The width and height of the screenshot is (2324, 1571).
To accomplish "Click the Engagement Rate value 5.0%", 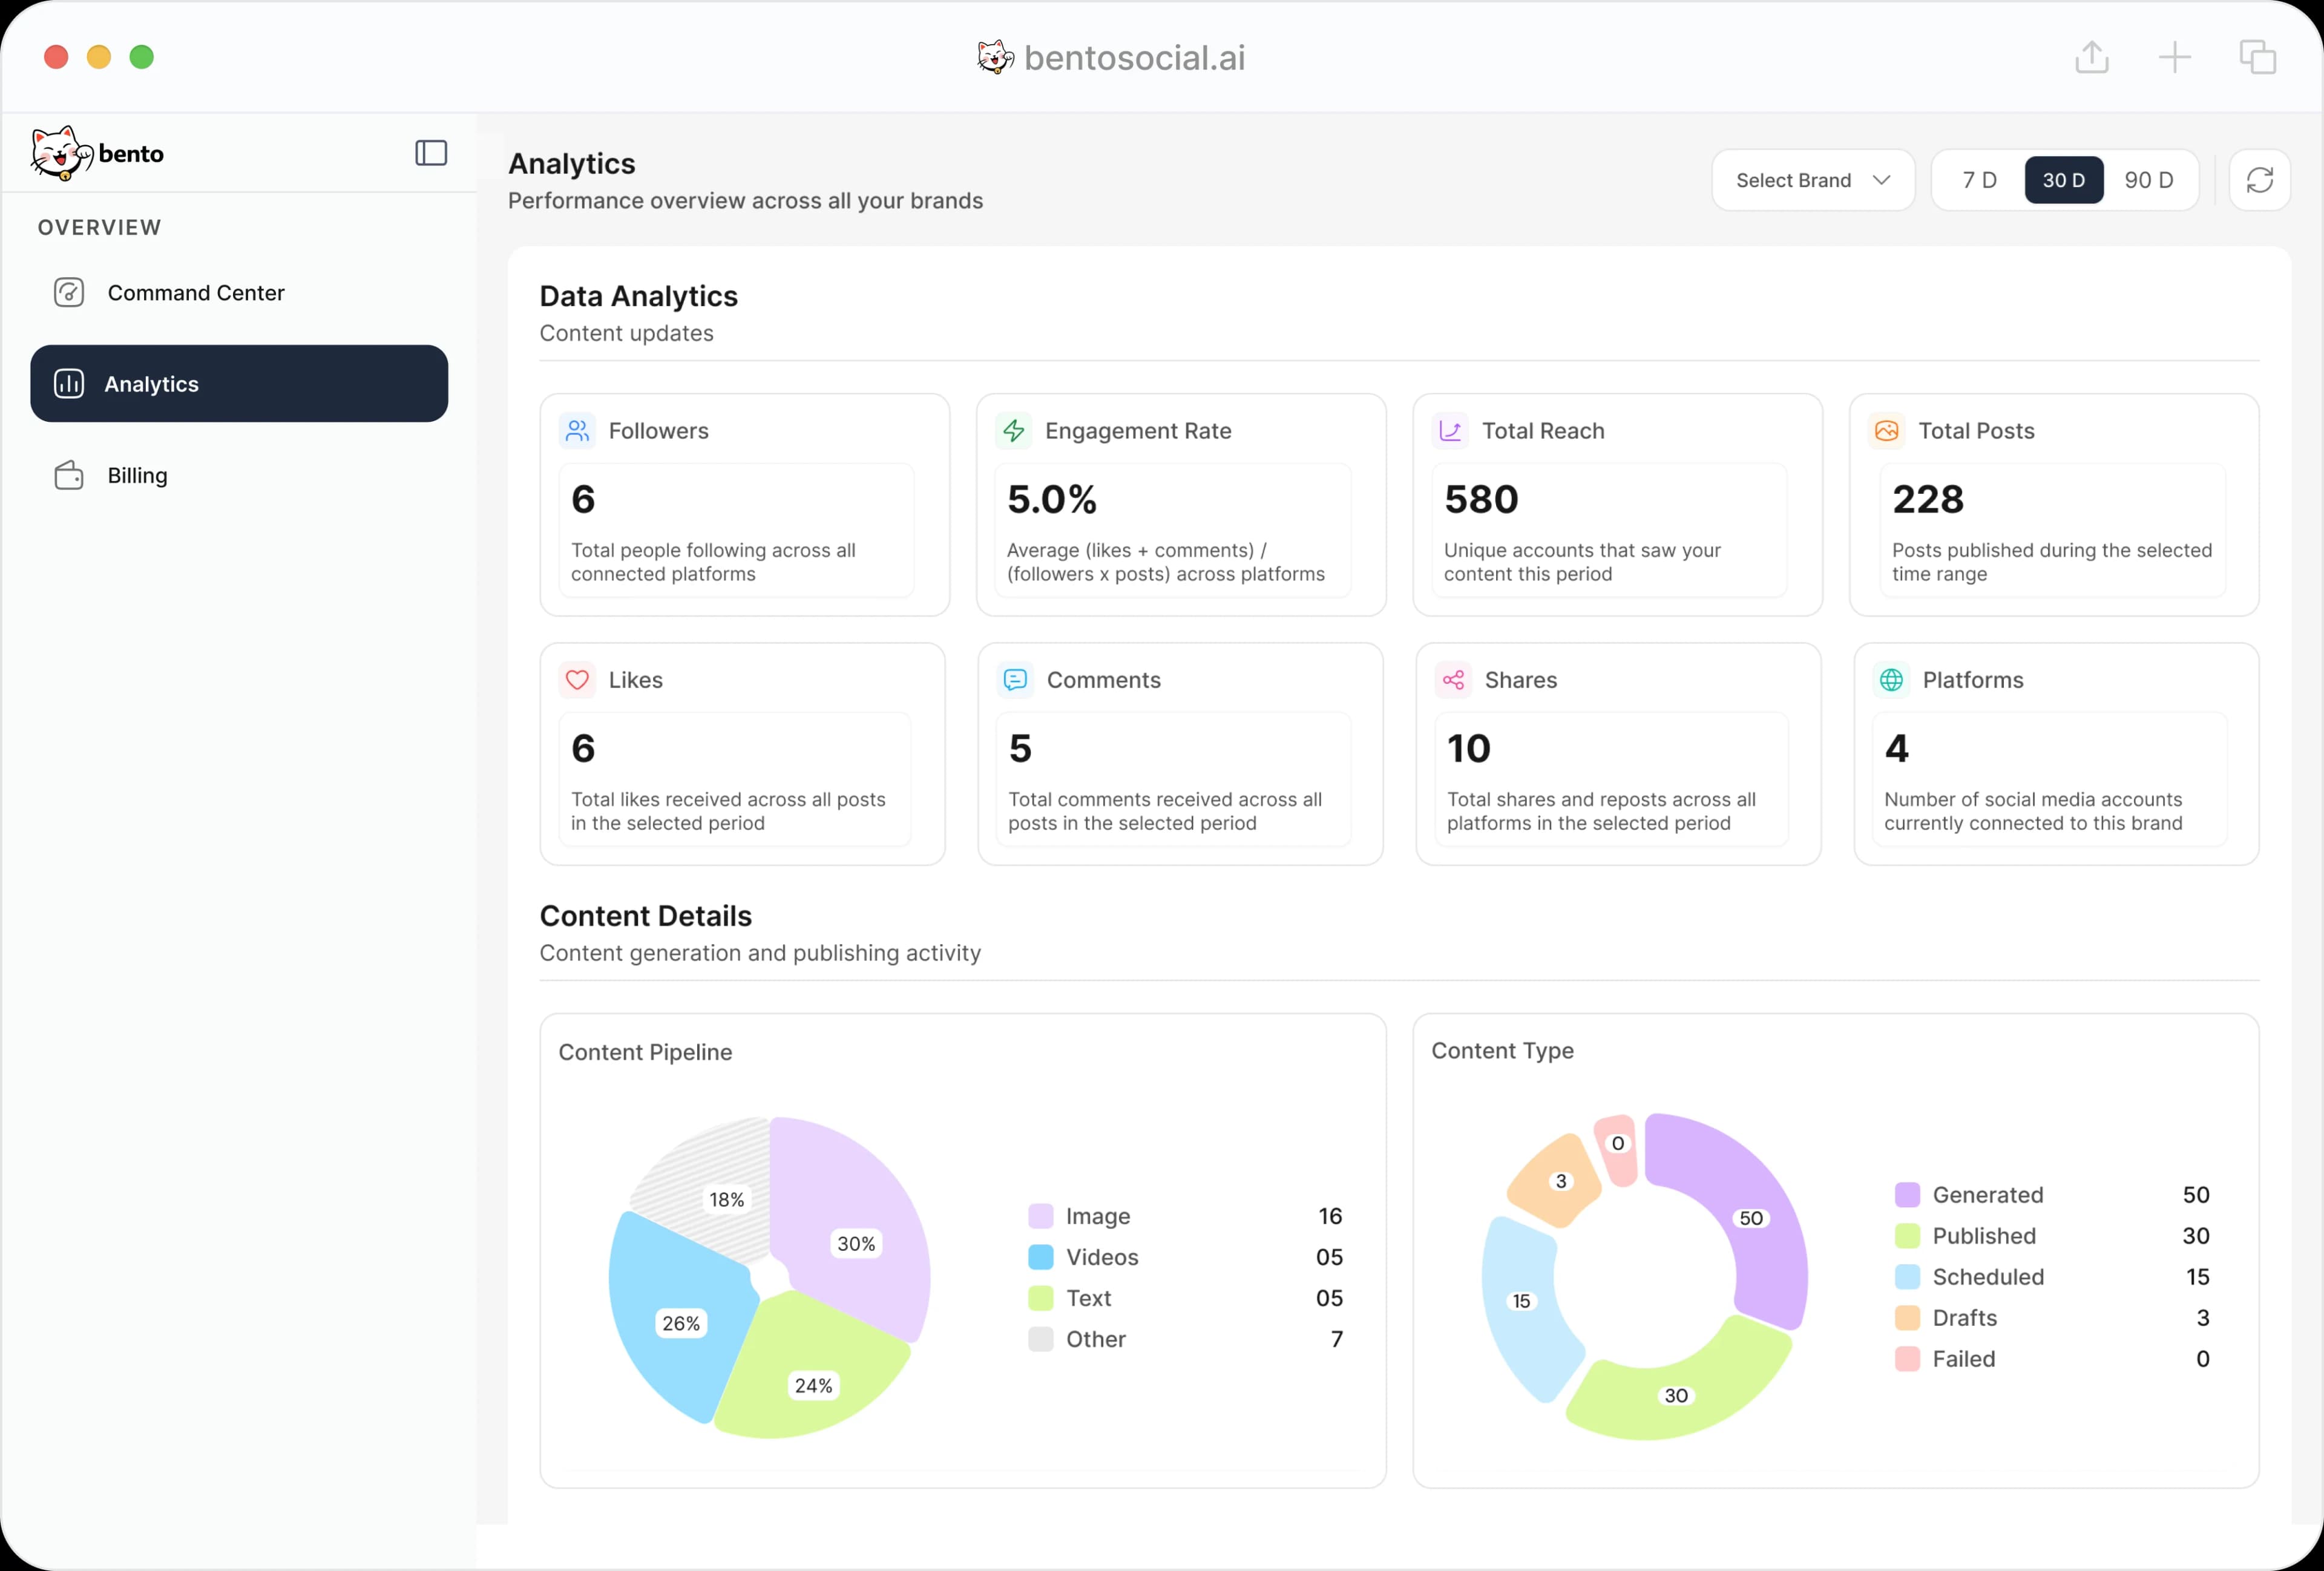I will coord(1052,499).
